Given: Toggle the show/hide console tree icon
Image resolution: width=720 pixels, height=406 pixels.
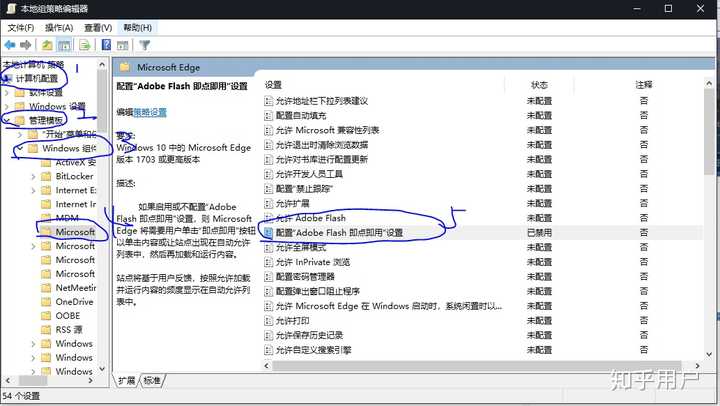Looking at the screenshot, I should pyautogui.click(x=64, y=45).
